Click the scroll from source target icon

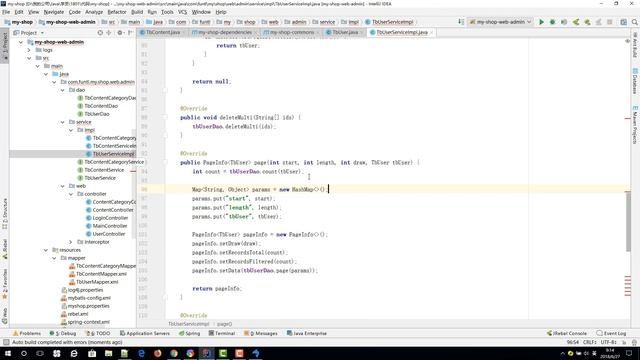tap(100, 33)
